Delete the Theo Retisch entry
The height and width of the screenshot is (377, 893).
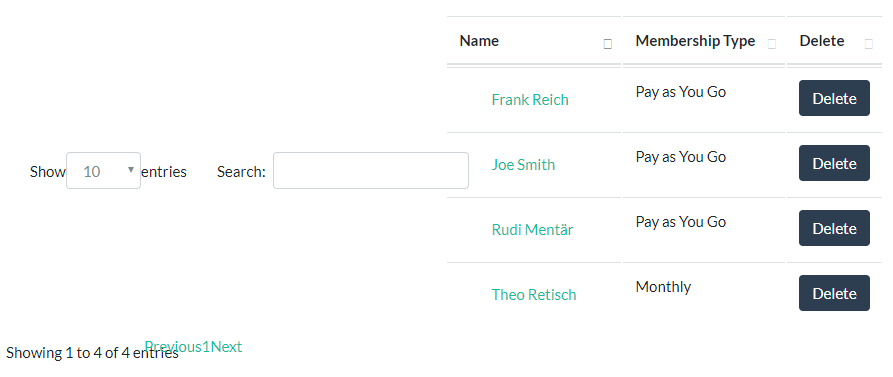(834, 293)
